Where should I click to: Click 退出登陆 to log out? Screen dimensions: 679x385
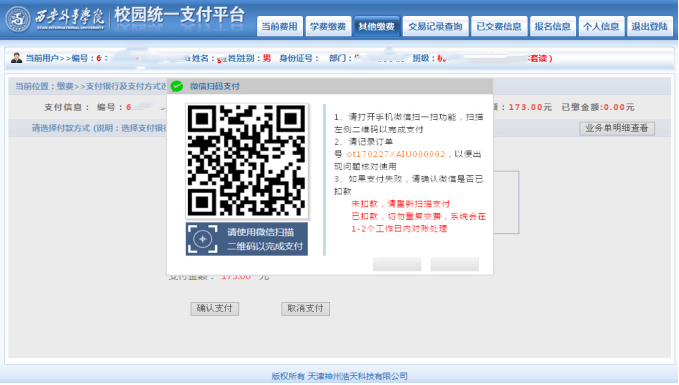[x=650, y=26]
